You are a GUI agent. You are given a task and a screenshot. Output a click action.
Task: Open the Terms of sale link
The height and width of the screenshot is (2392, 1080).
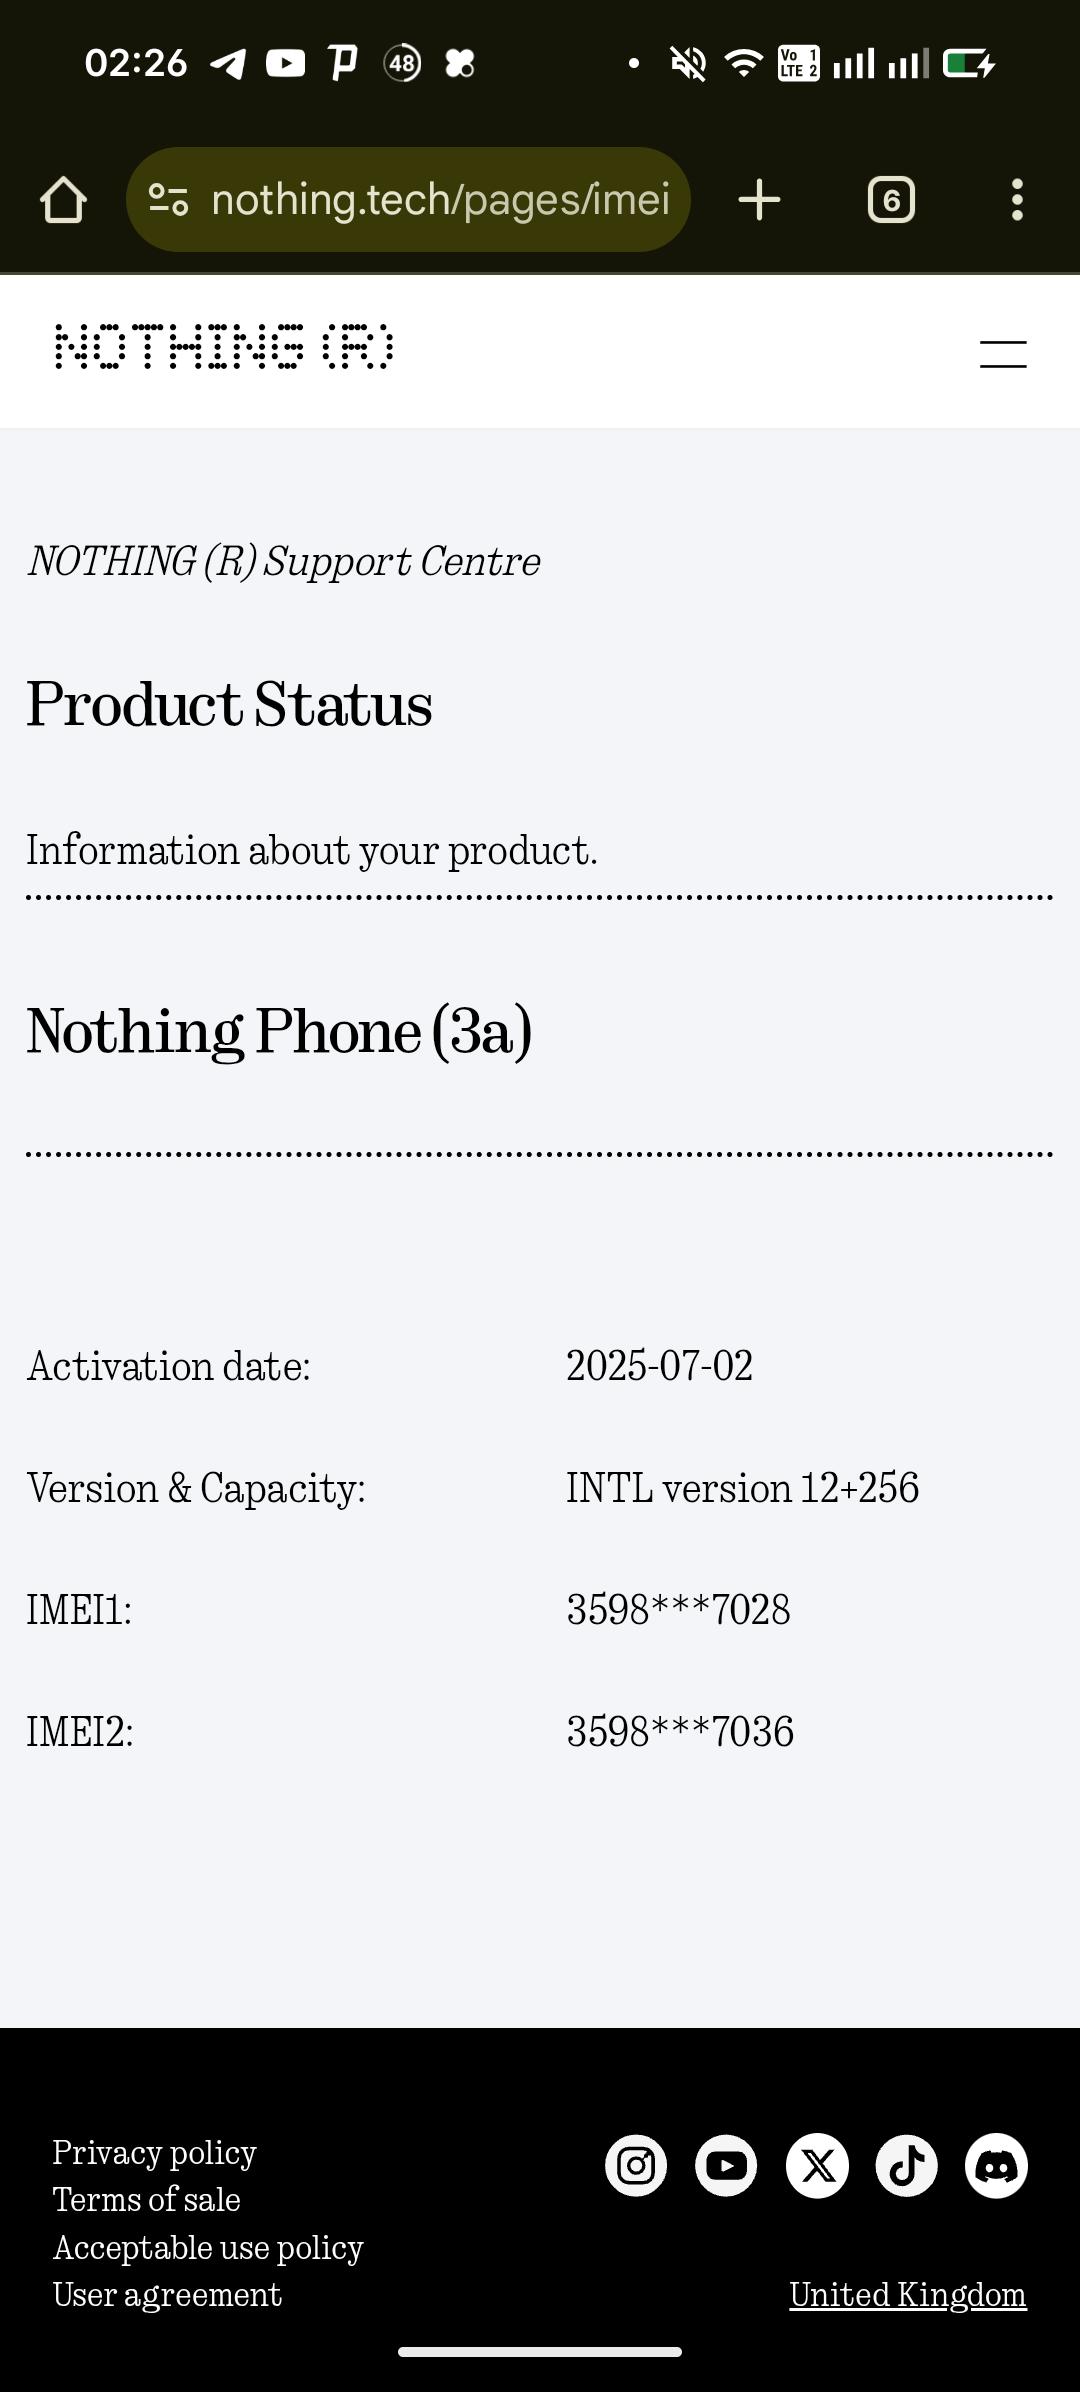146,2200
